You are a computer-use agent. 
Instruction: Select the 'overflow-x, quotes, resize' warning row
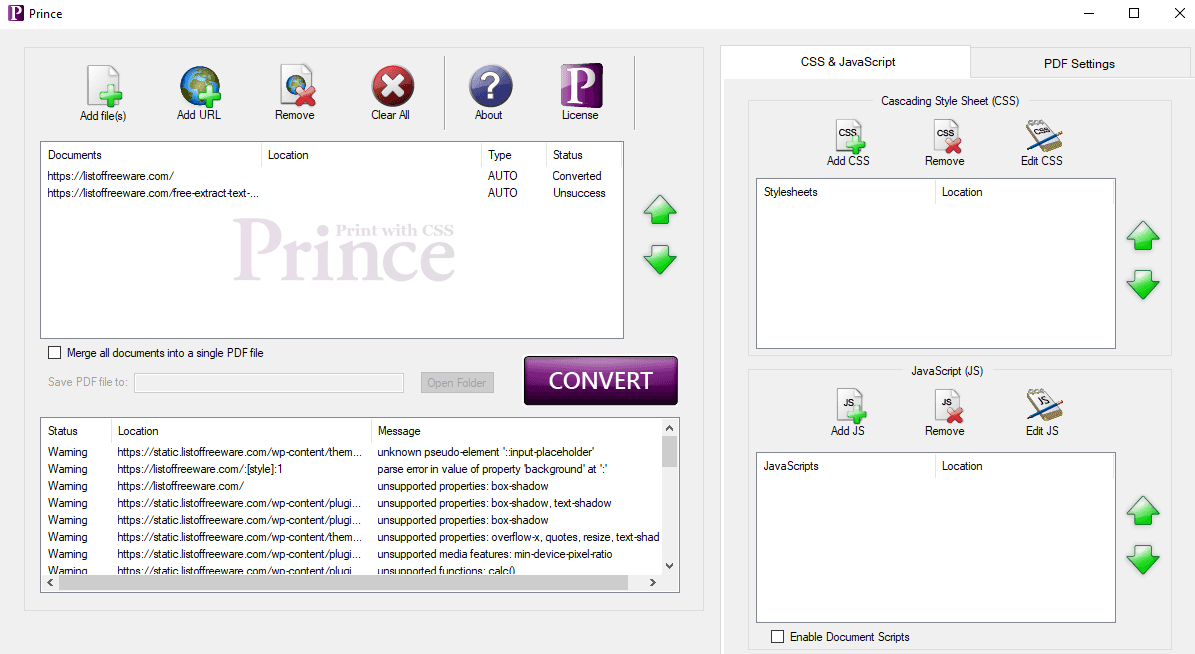coord(351,537)
